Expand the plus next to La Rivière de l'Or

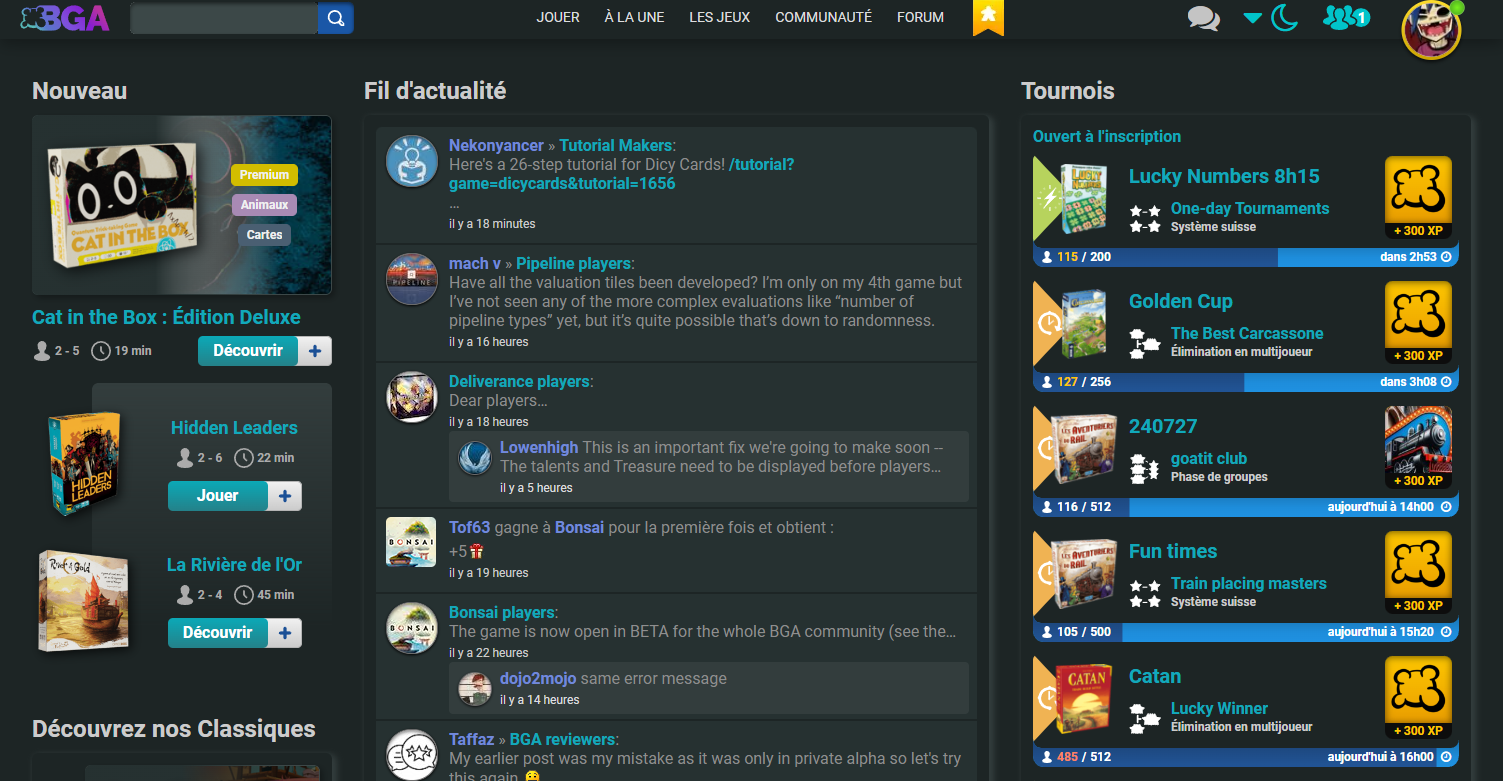(x=285, y=633)
